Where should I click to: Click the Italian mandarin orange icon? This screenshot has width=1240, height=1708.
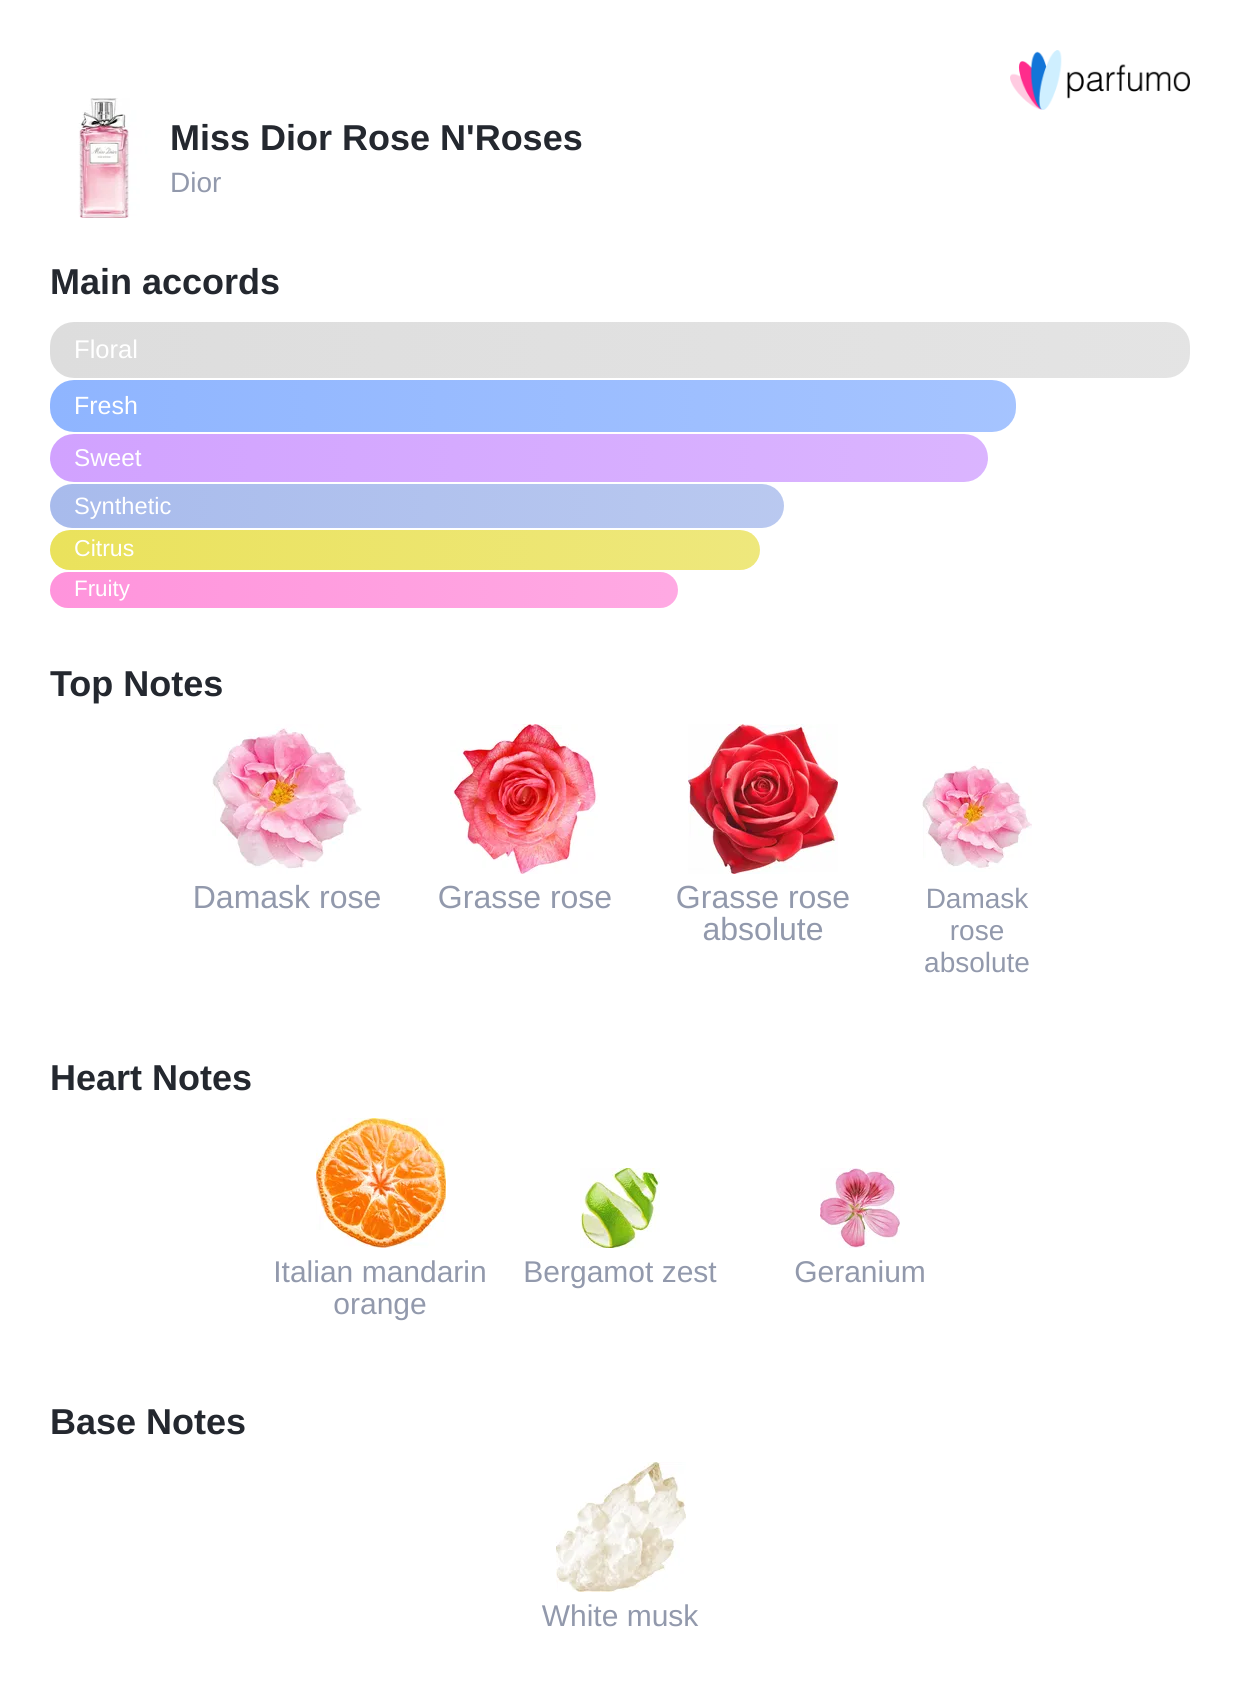pos(380,1183)
